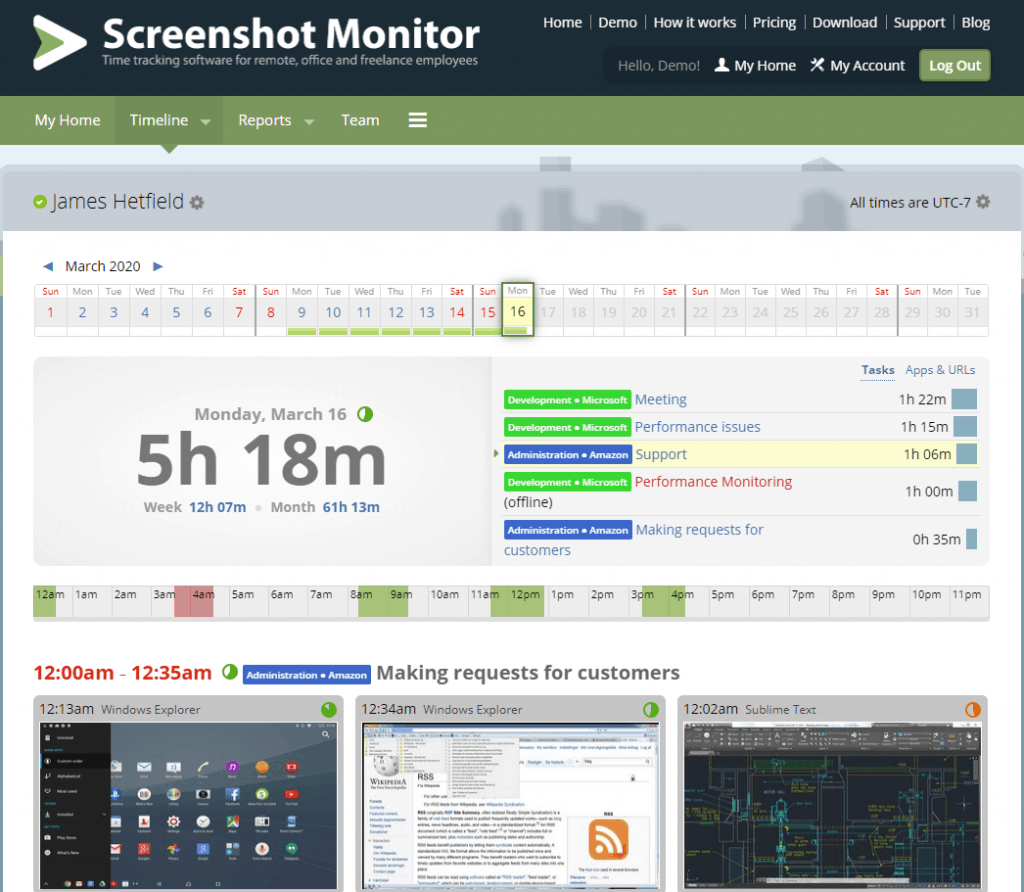Open the hamburger menu in the navigation bar

click(417, 120)
